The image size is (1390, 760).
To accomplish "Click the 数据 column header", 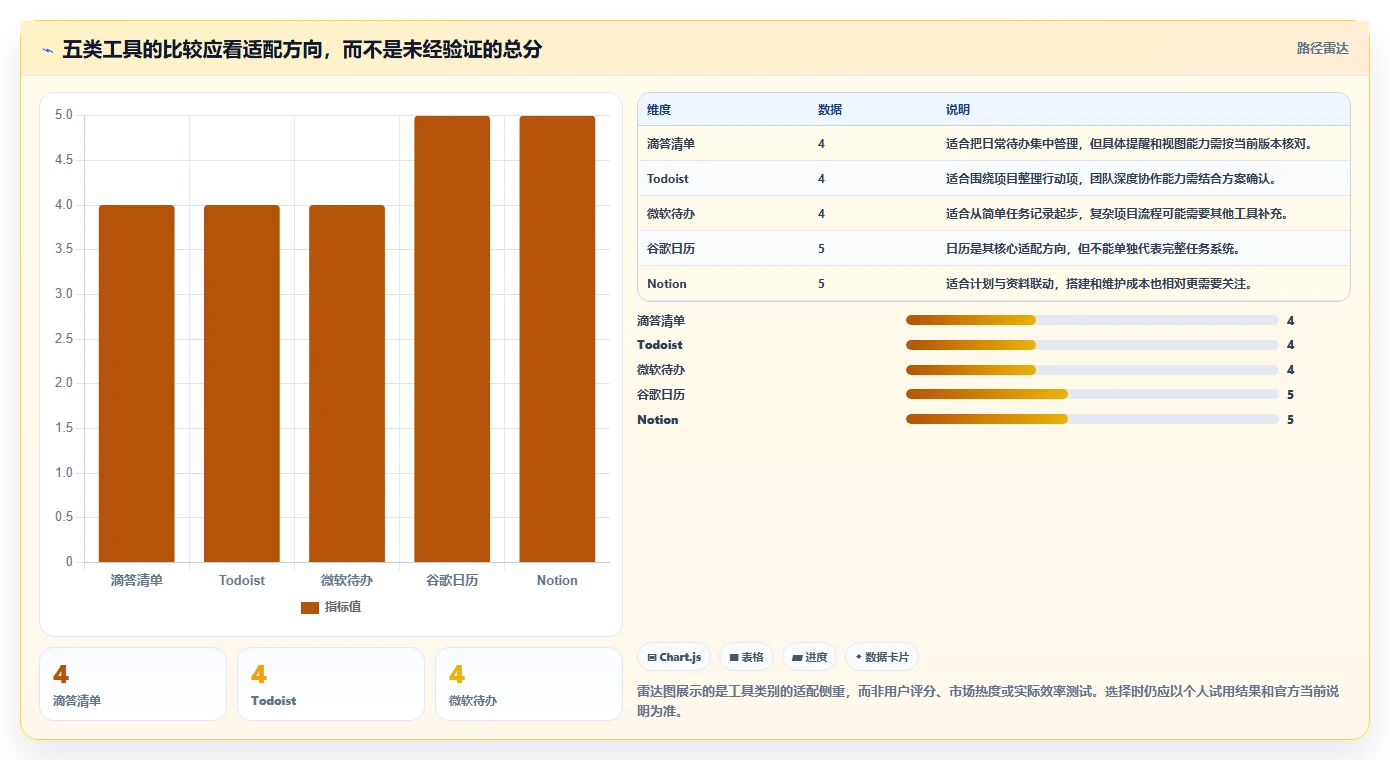I will pyautogui.click(x=830, y=109).
